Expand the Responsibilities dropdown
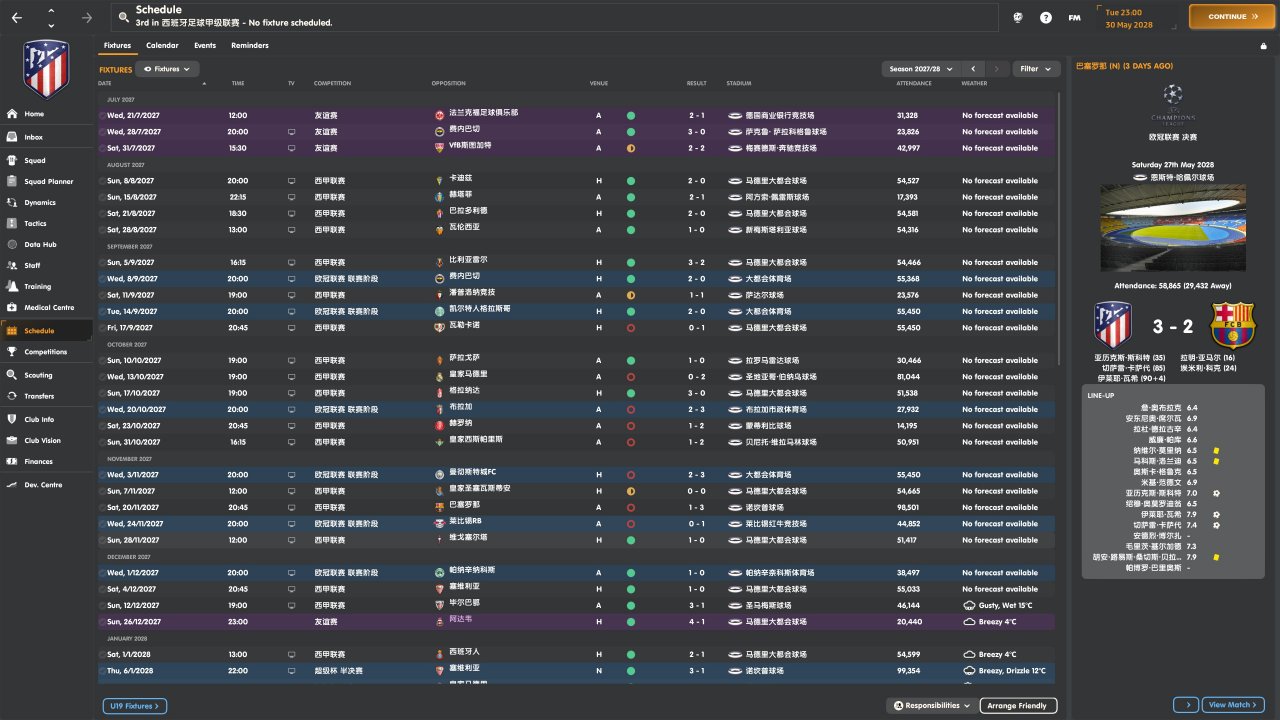This screenshot has width=1280, height=720. click(x=931, y=706)
